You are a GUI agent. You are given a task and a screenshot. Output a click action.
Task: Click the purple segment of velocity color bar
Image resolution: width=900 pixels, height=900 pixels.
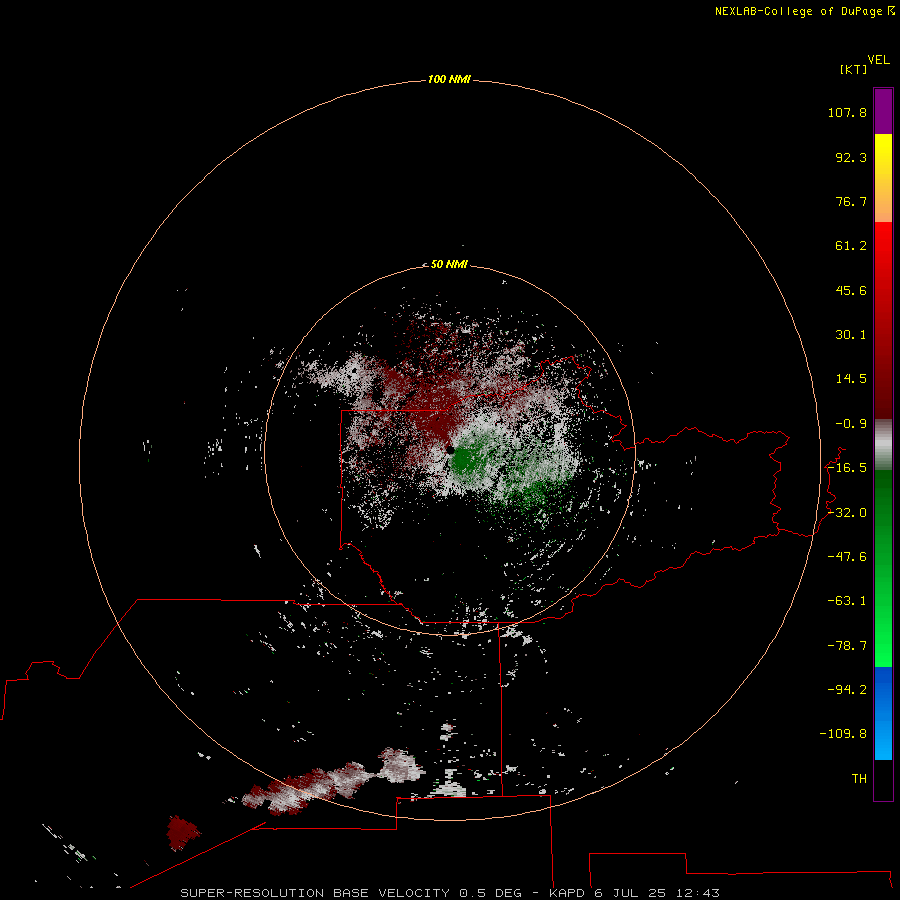(883, 111)
